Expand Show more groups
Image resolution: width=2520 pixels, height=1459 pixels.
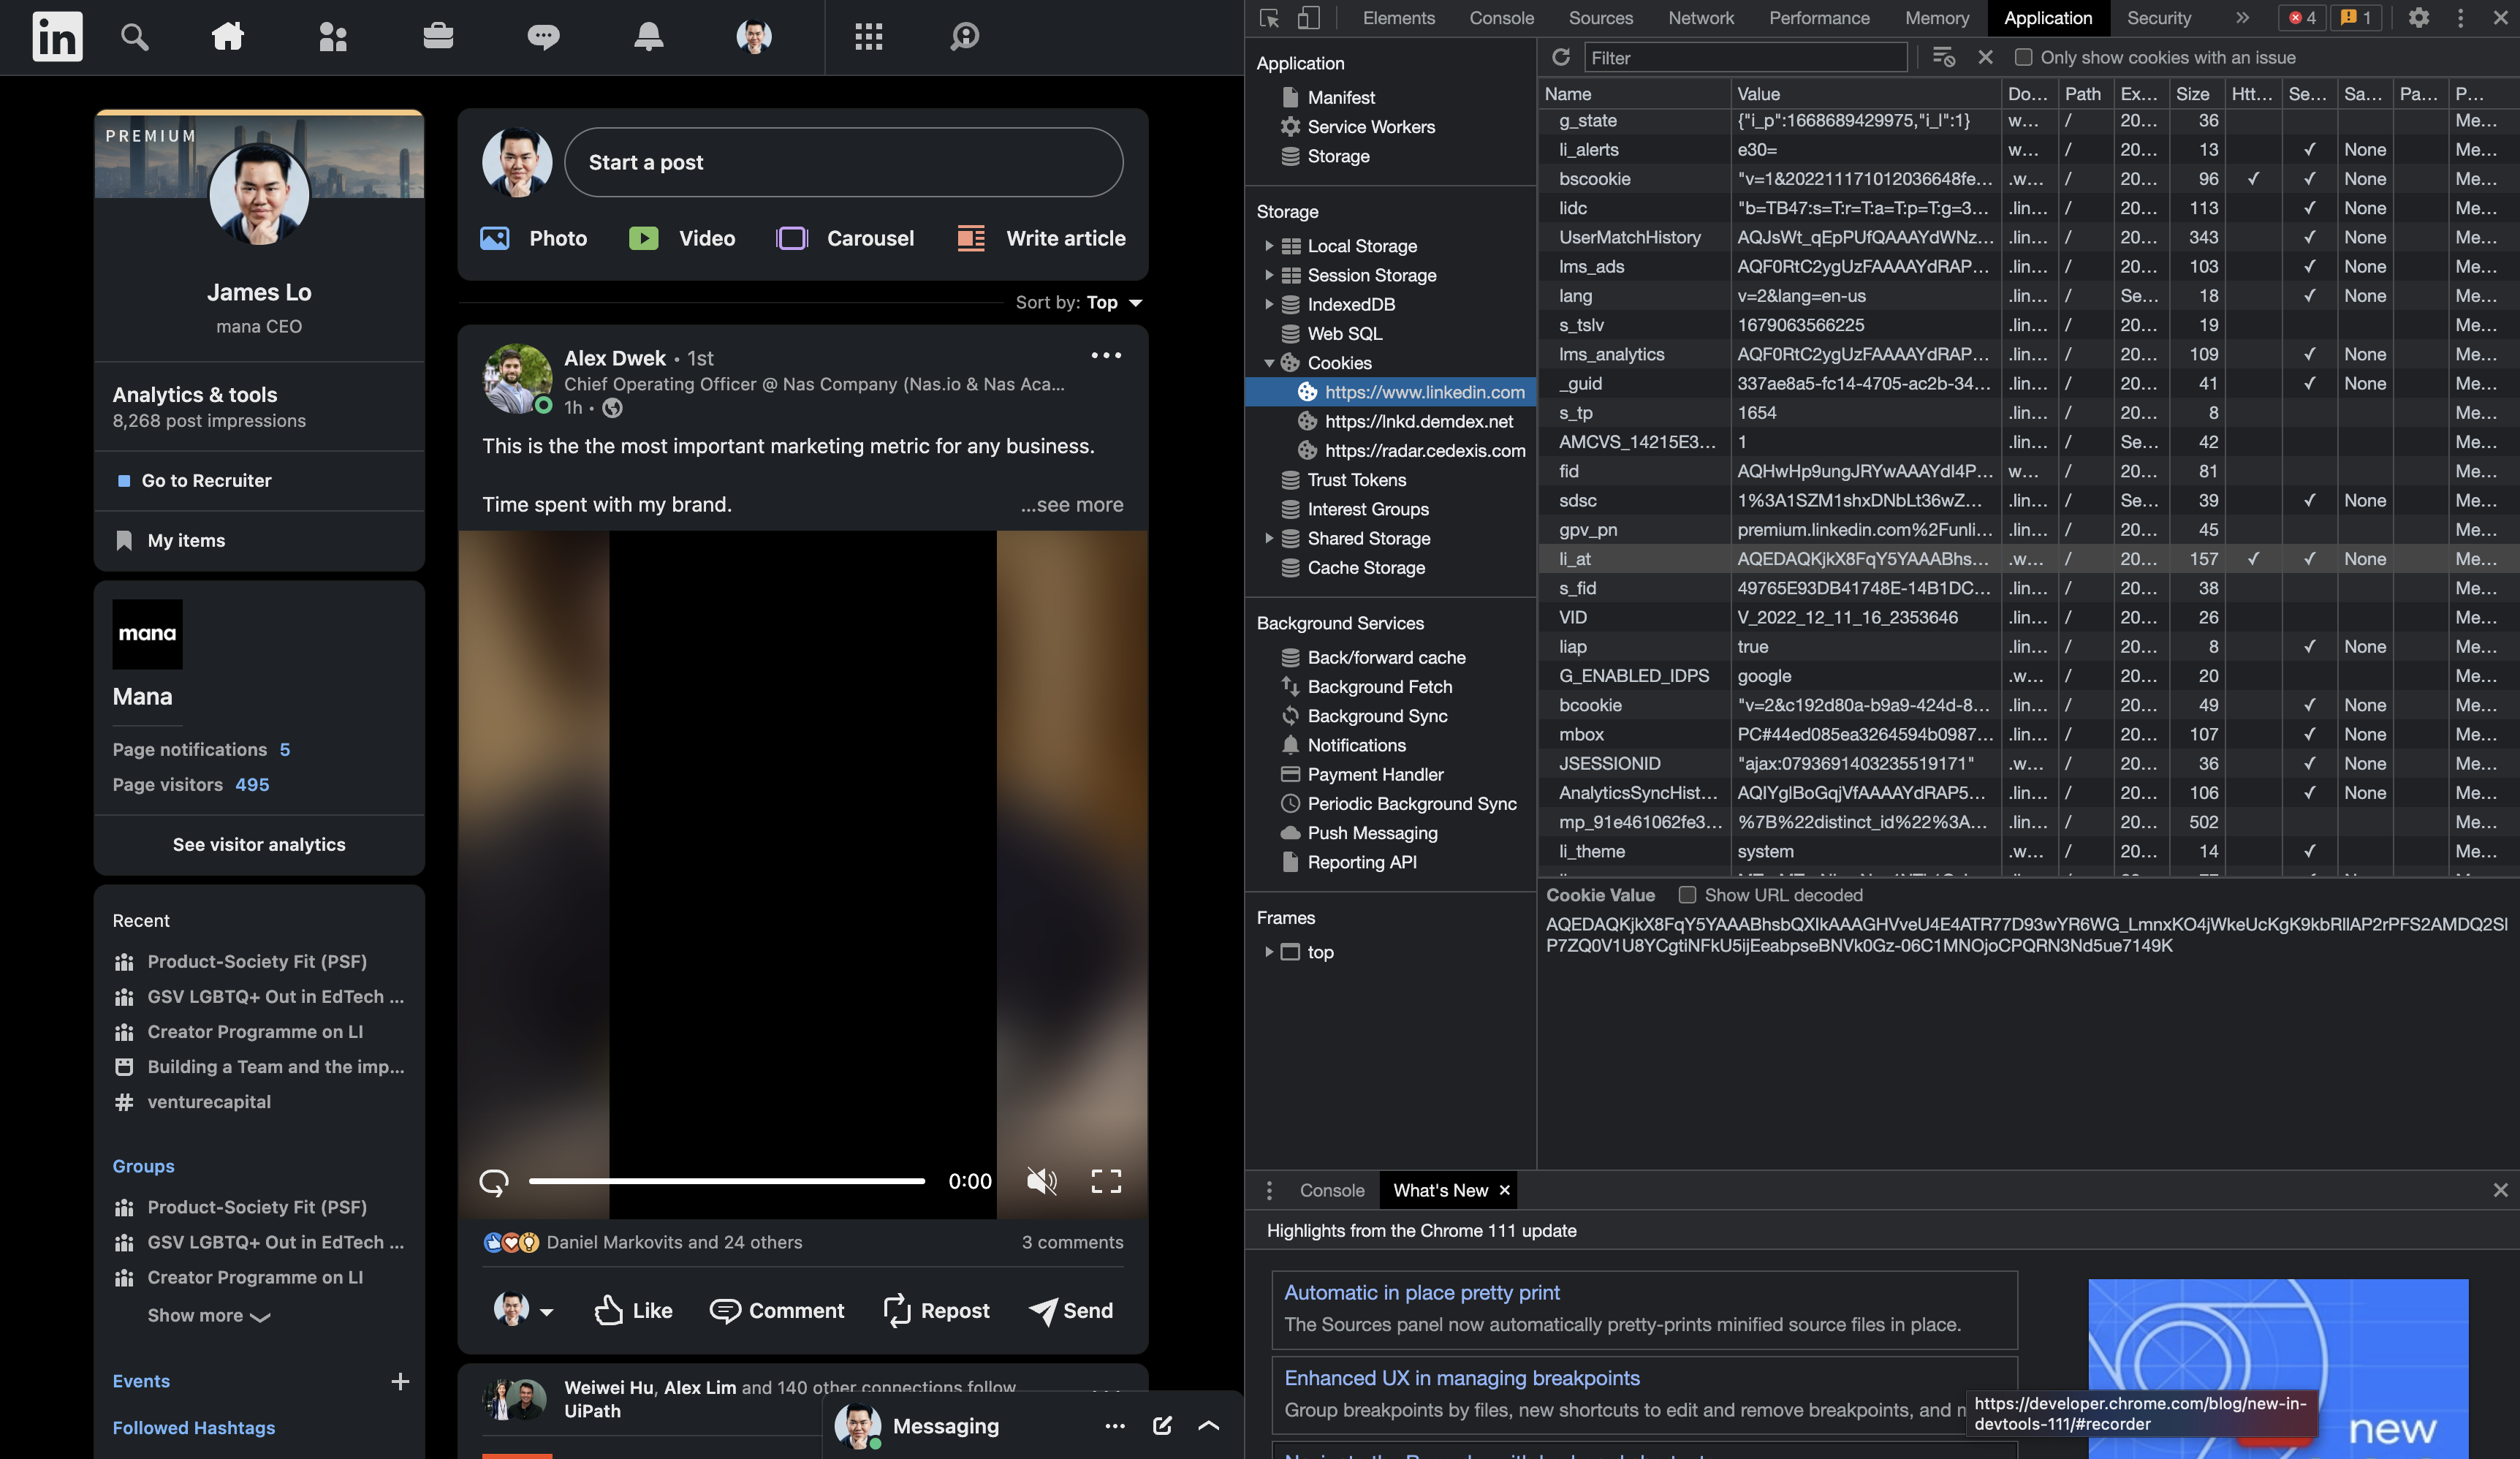pyautogui.click(x=209, y=1316)
